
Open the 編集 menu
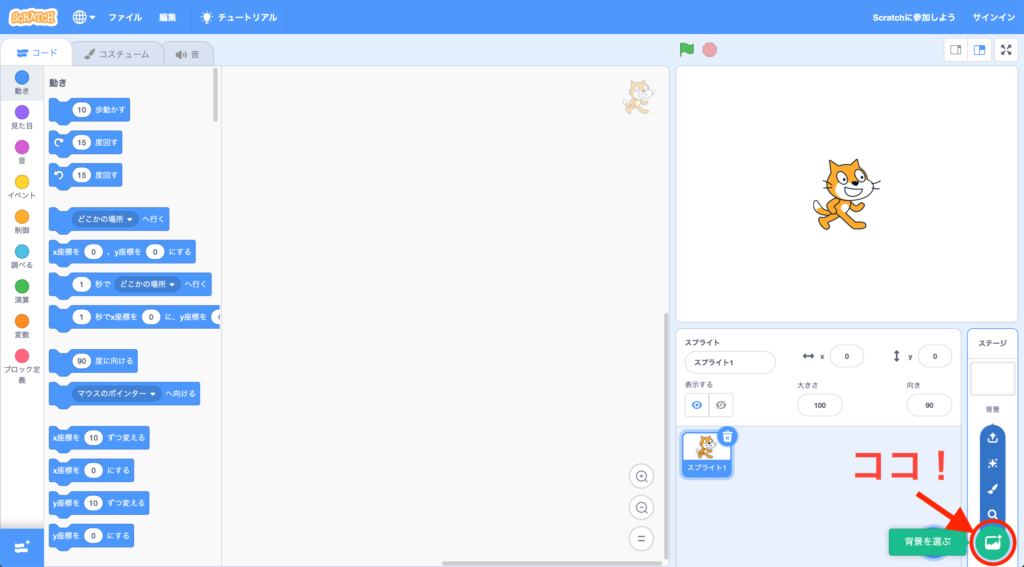tap(167, 17)
